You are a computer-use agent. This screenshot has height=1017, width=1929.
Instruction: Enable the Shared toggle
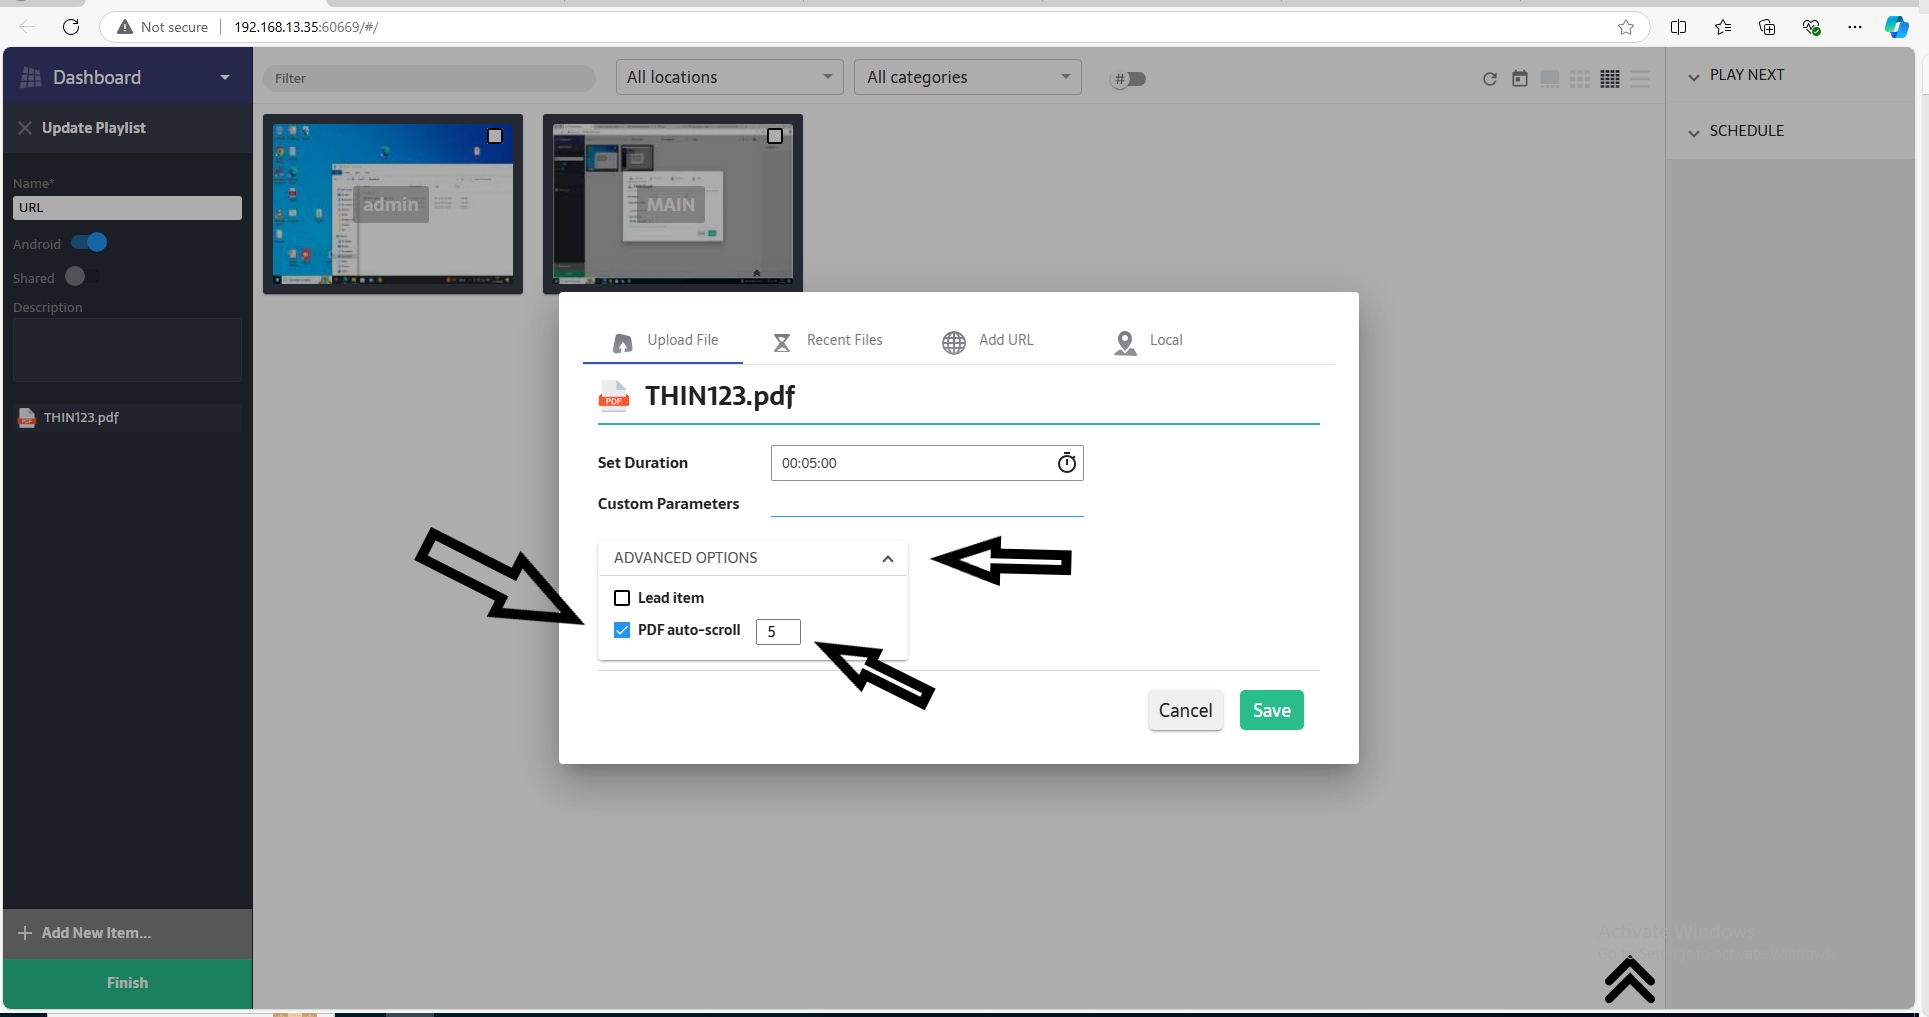coord(81,277)
